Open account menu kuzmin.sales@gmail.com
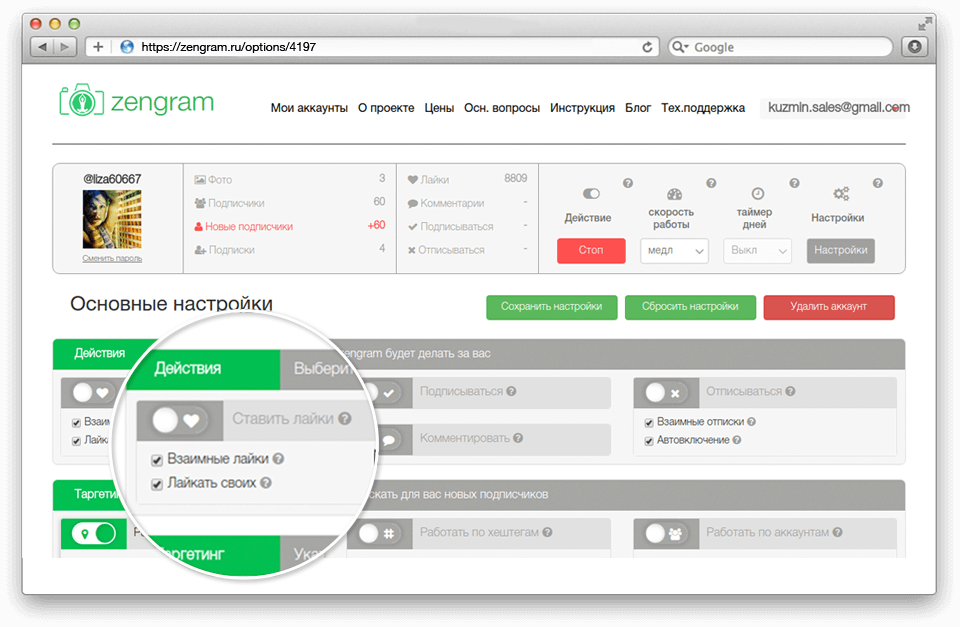This screenshot has width=960, height=627. pos(838,107)
